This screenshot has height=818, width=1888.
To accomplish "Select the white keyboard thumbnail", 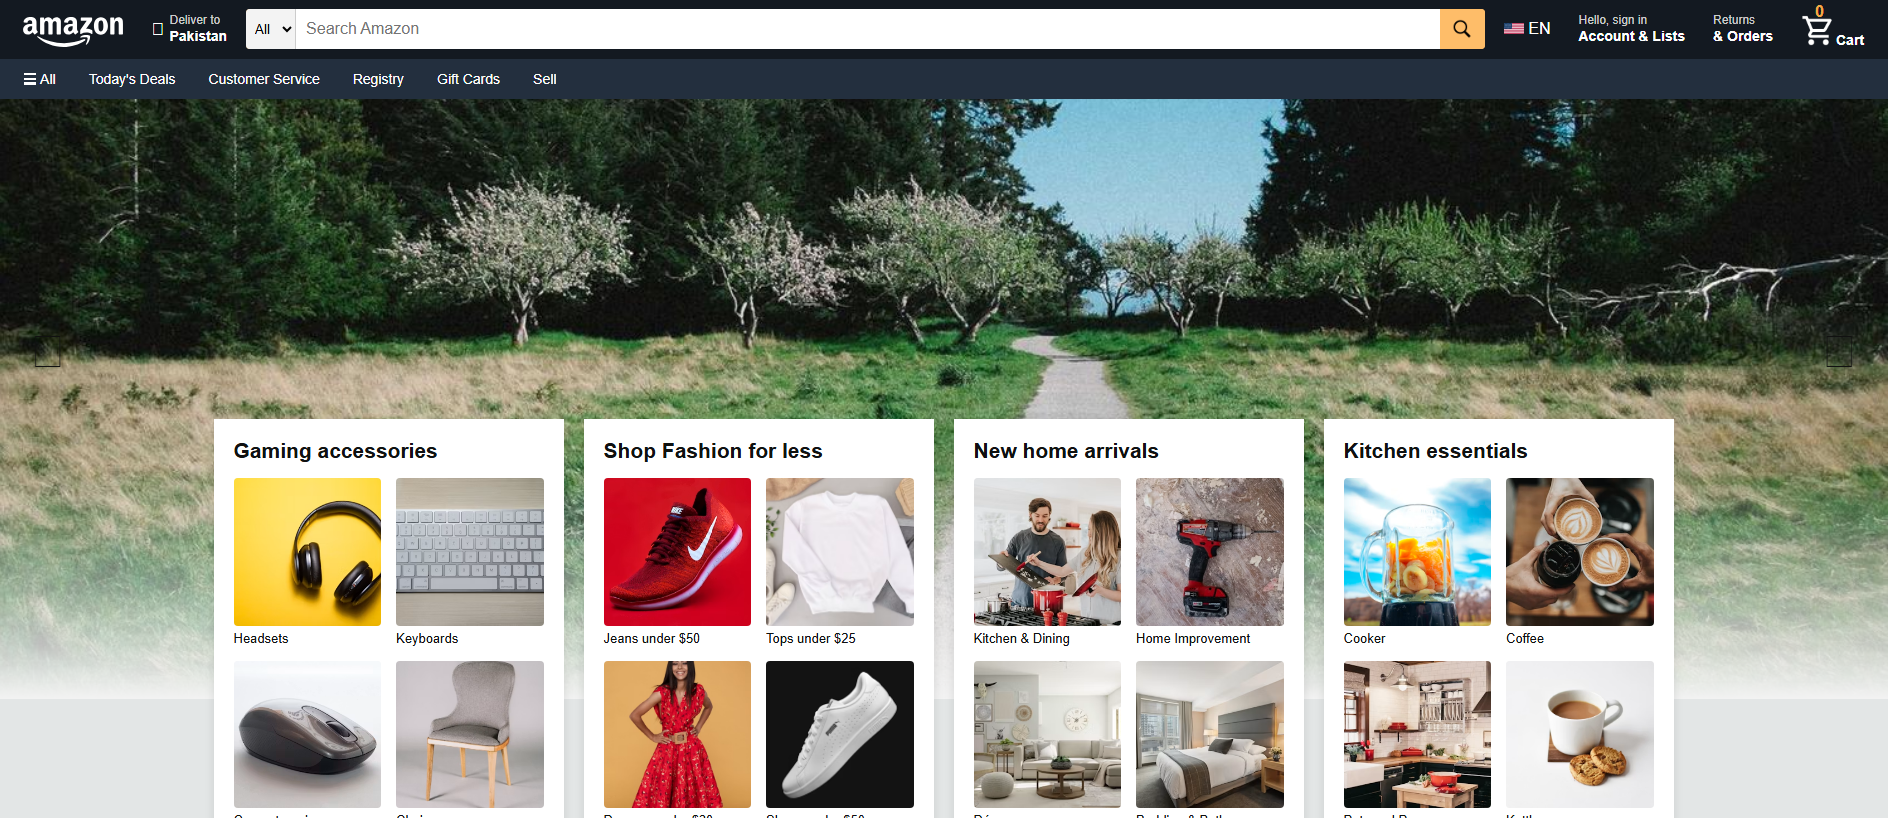I will click(x=470, y=552).
